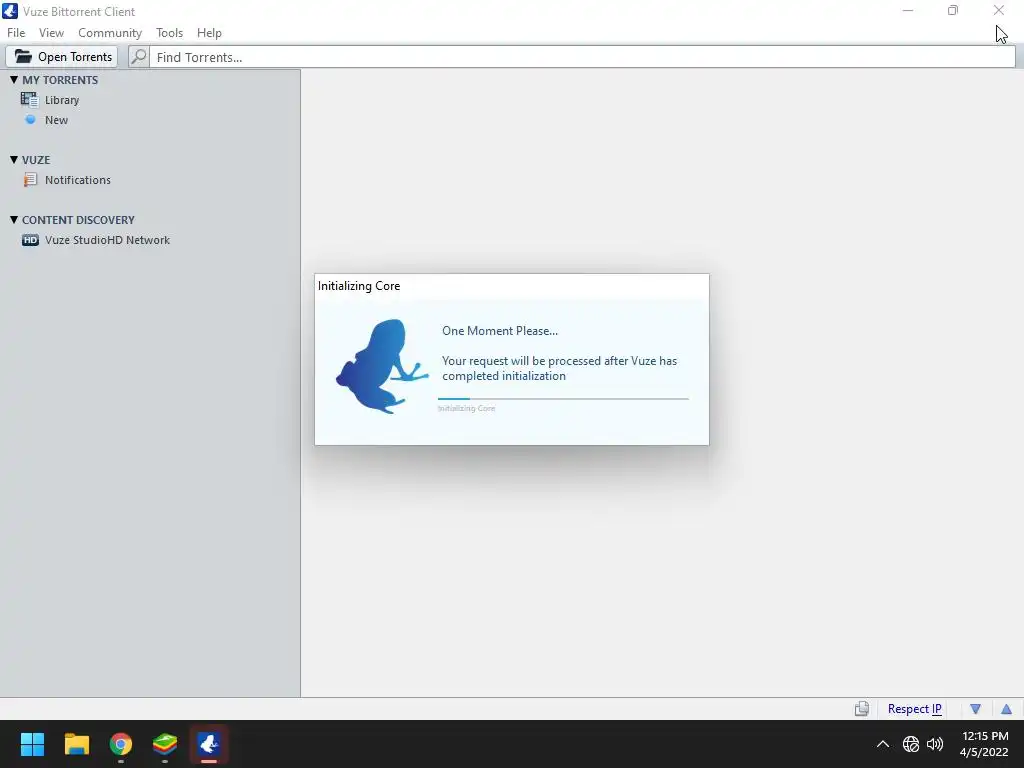Open the clock and date panel
The height and width of the screenshot is (768, 1024).
point(984,744)
